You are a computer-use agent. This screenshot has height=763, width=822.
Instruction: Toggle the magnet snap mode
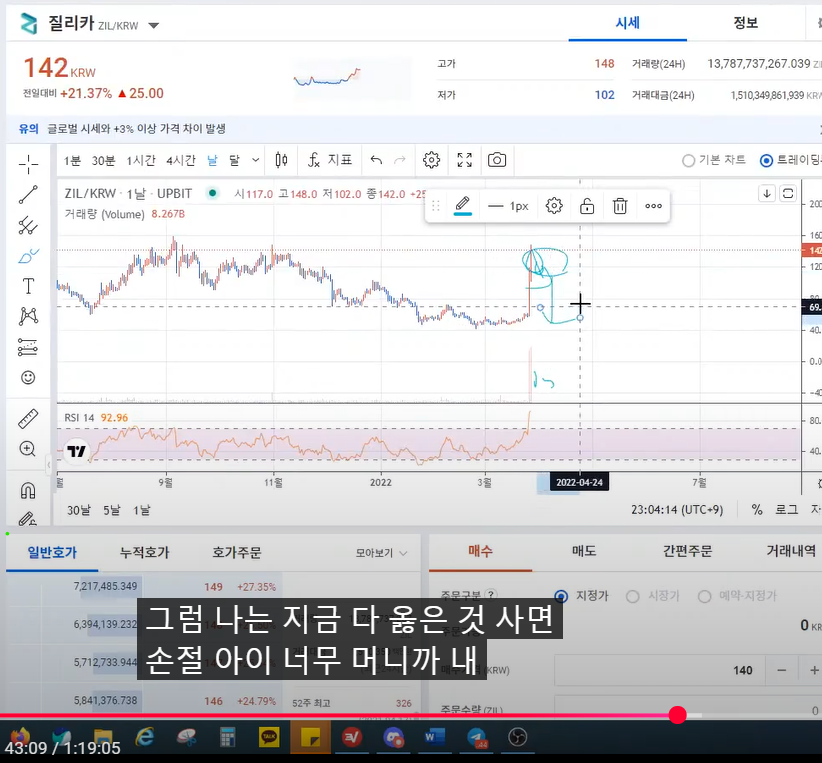pyautogui.click(x=28, y=490)
